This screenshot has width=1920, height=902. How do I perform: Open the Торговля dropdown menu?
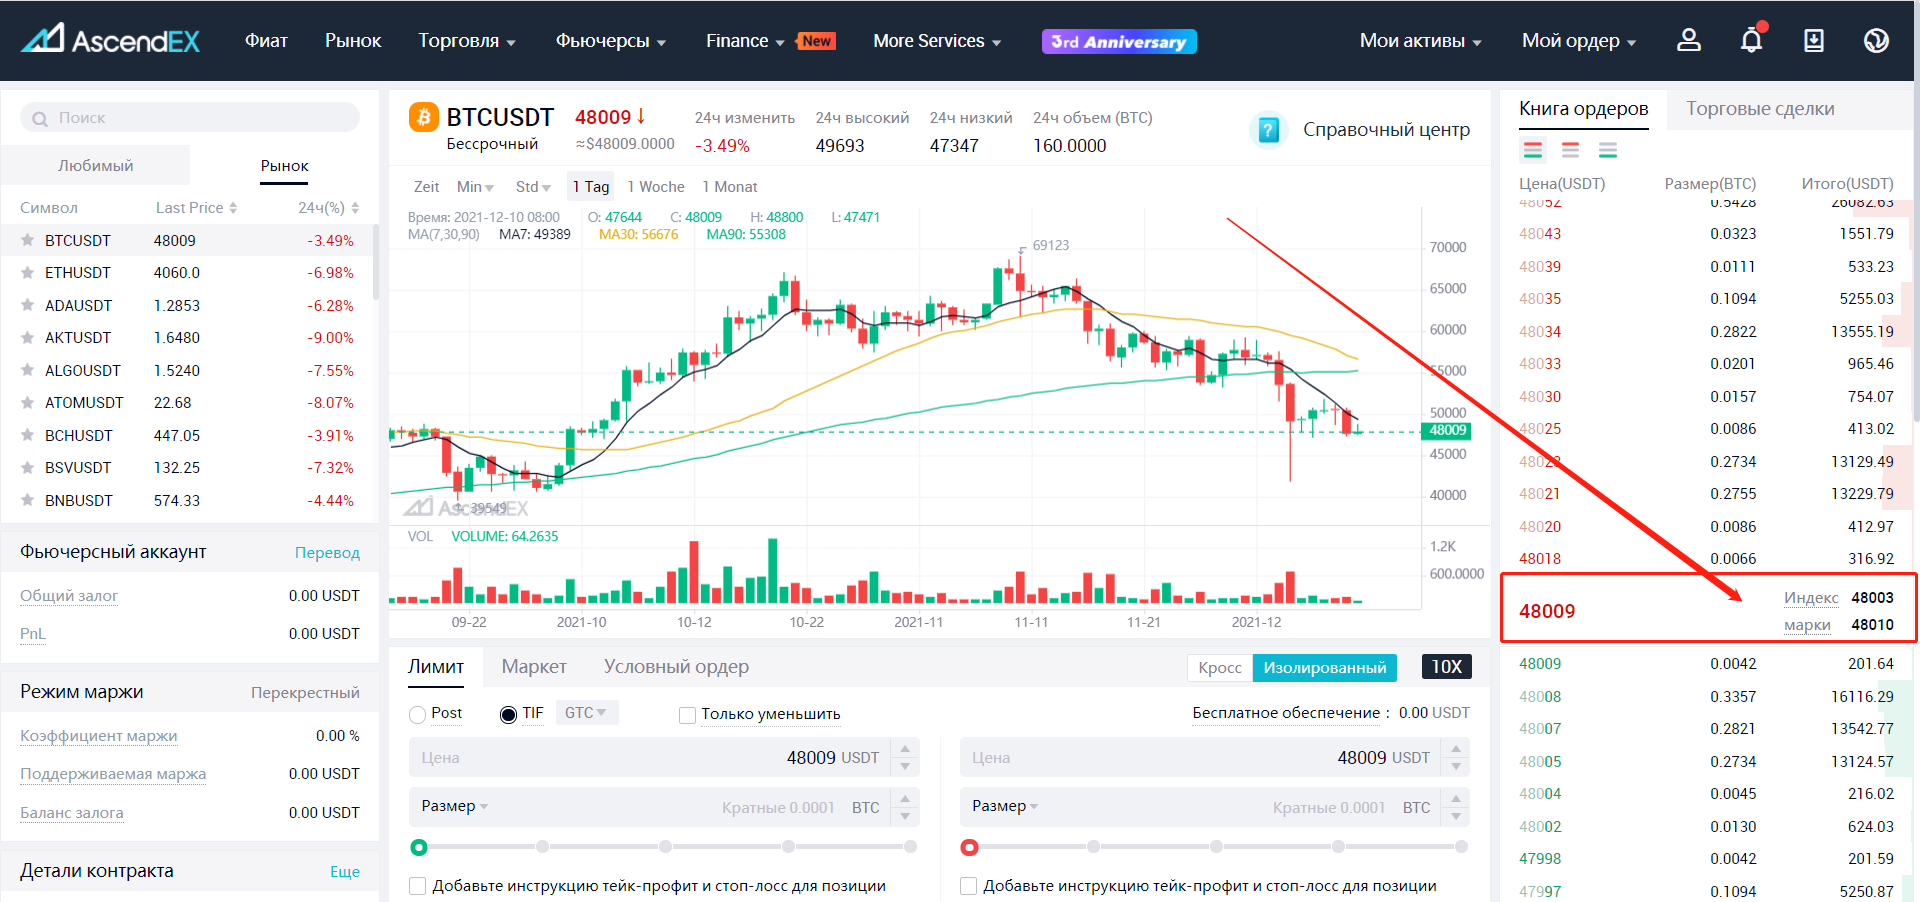(467, 41)
